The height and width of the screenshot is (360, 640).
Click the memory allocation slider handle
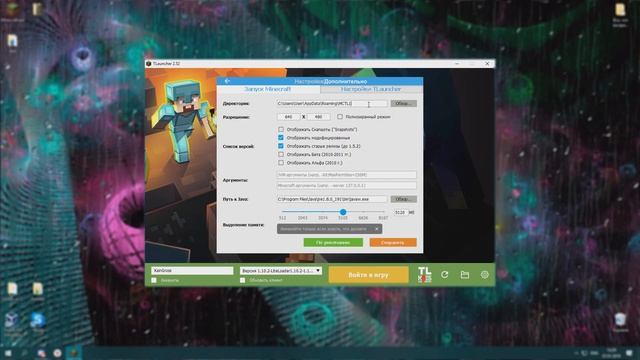(x=343, y=212)
